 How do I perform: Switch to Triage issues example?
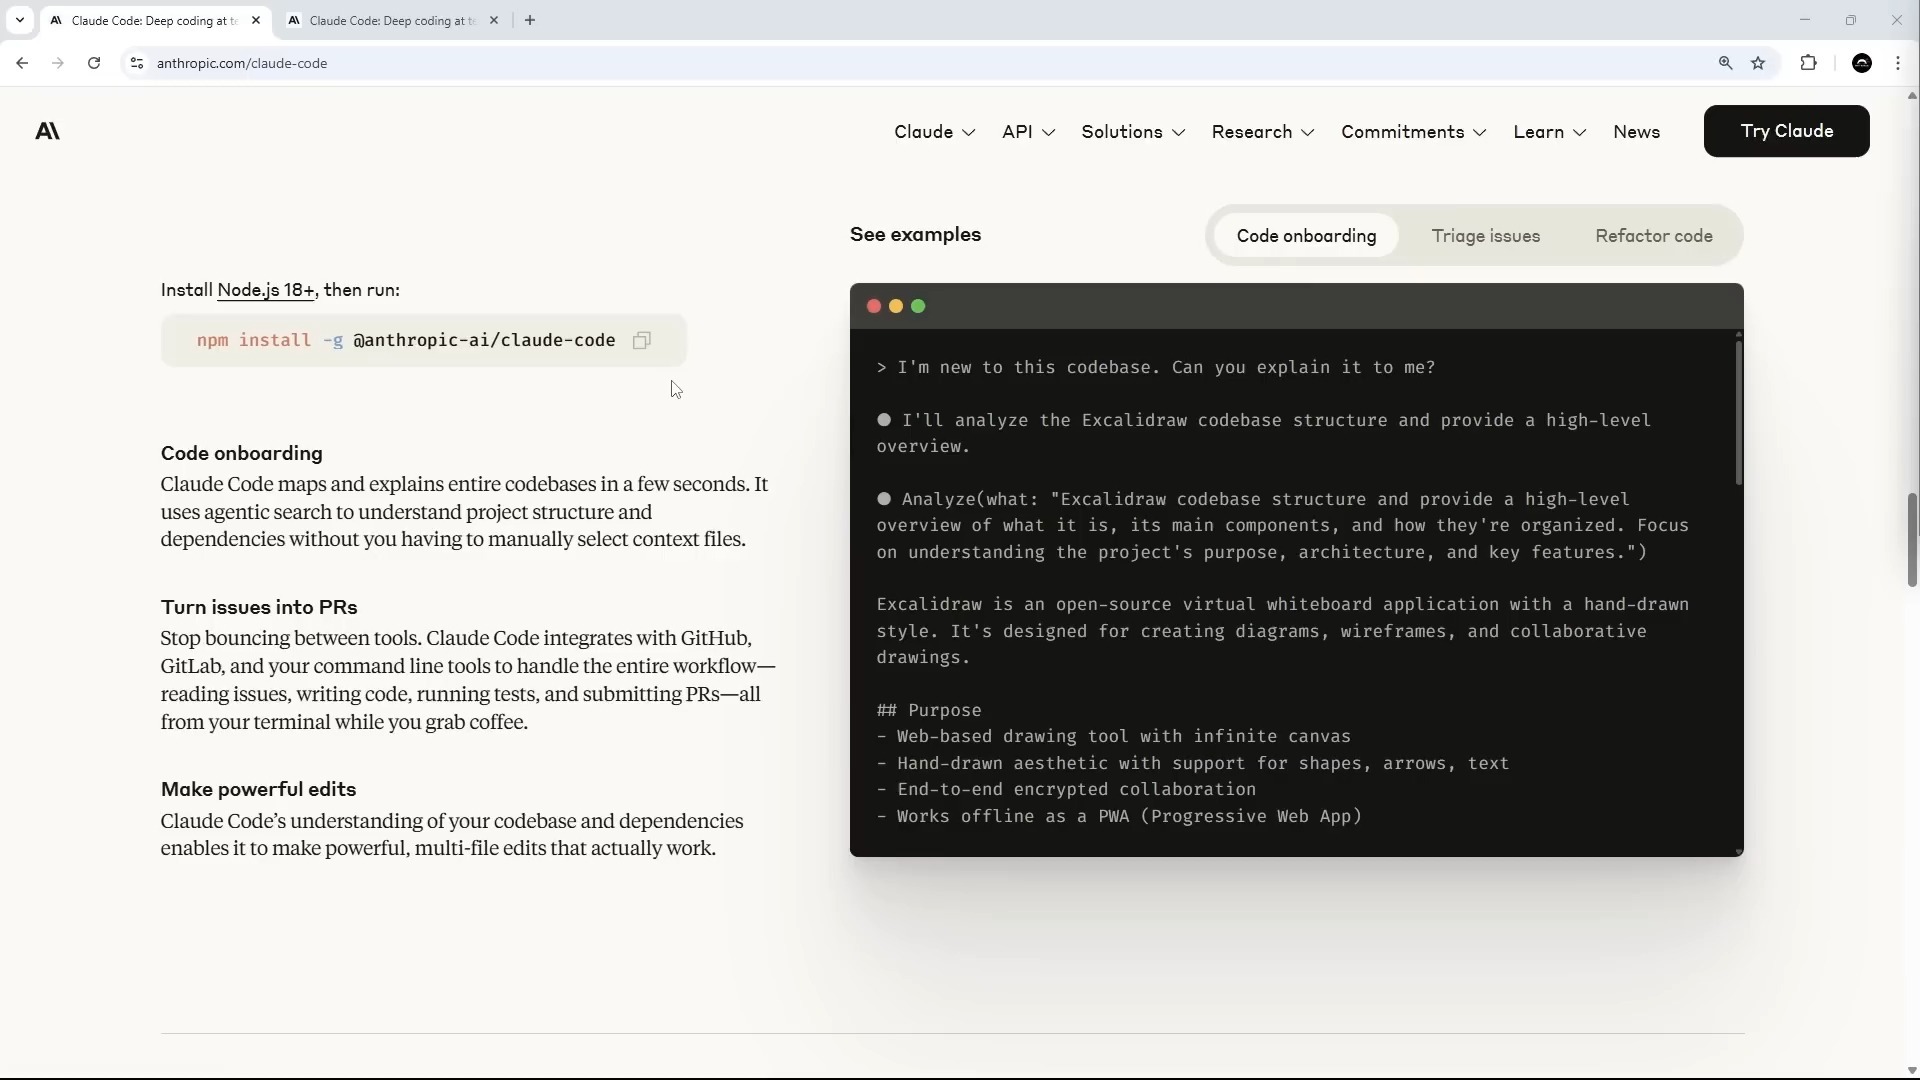click(1485, 236)
